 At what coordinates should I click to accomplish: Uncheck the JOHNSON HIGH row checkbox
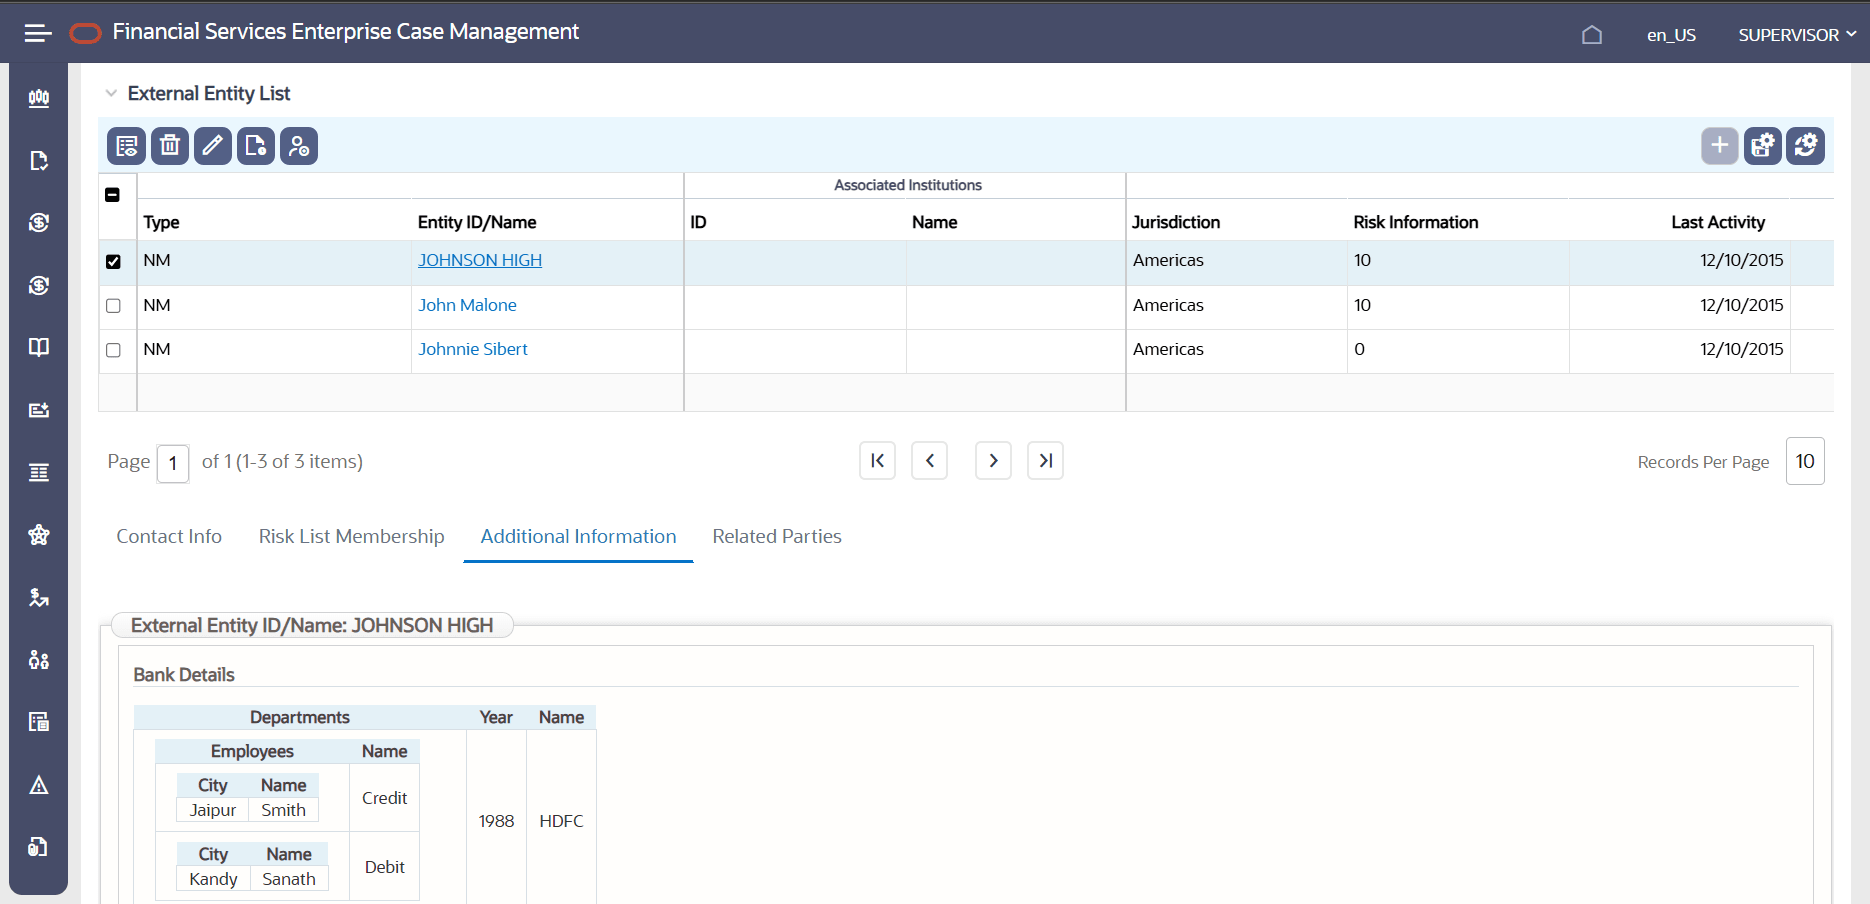point(113,262)
